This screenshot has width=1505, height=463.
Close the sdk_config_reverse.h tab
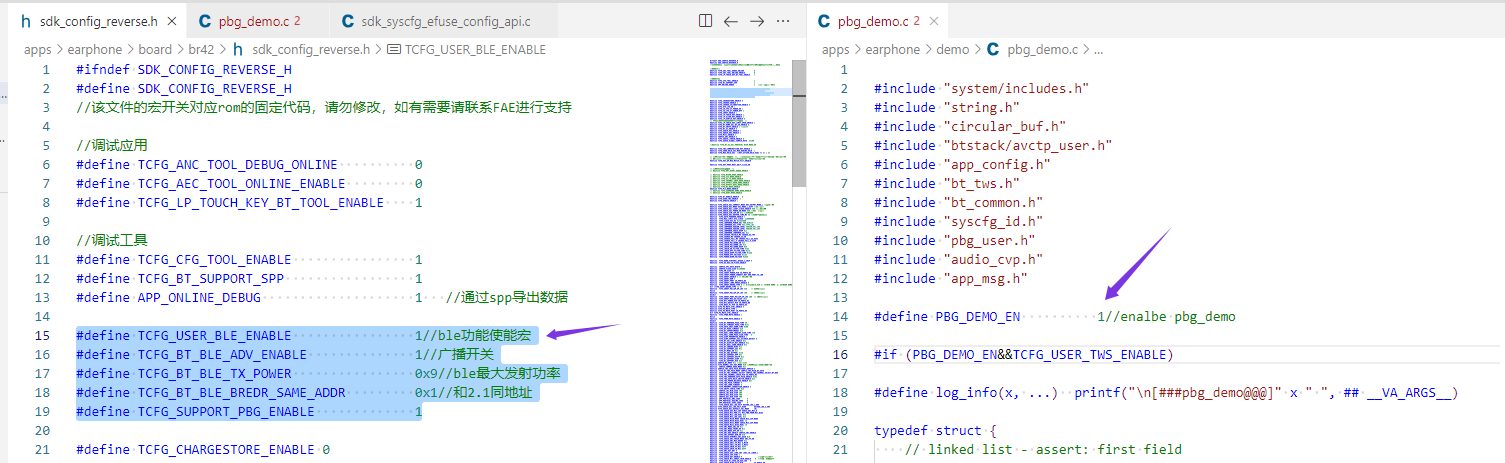tap(171, 21)
